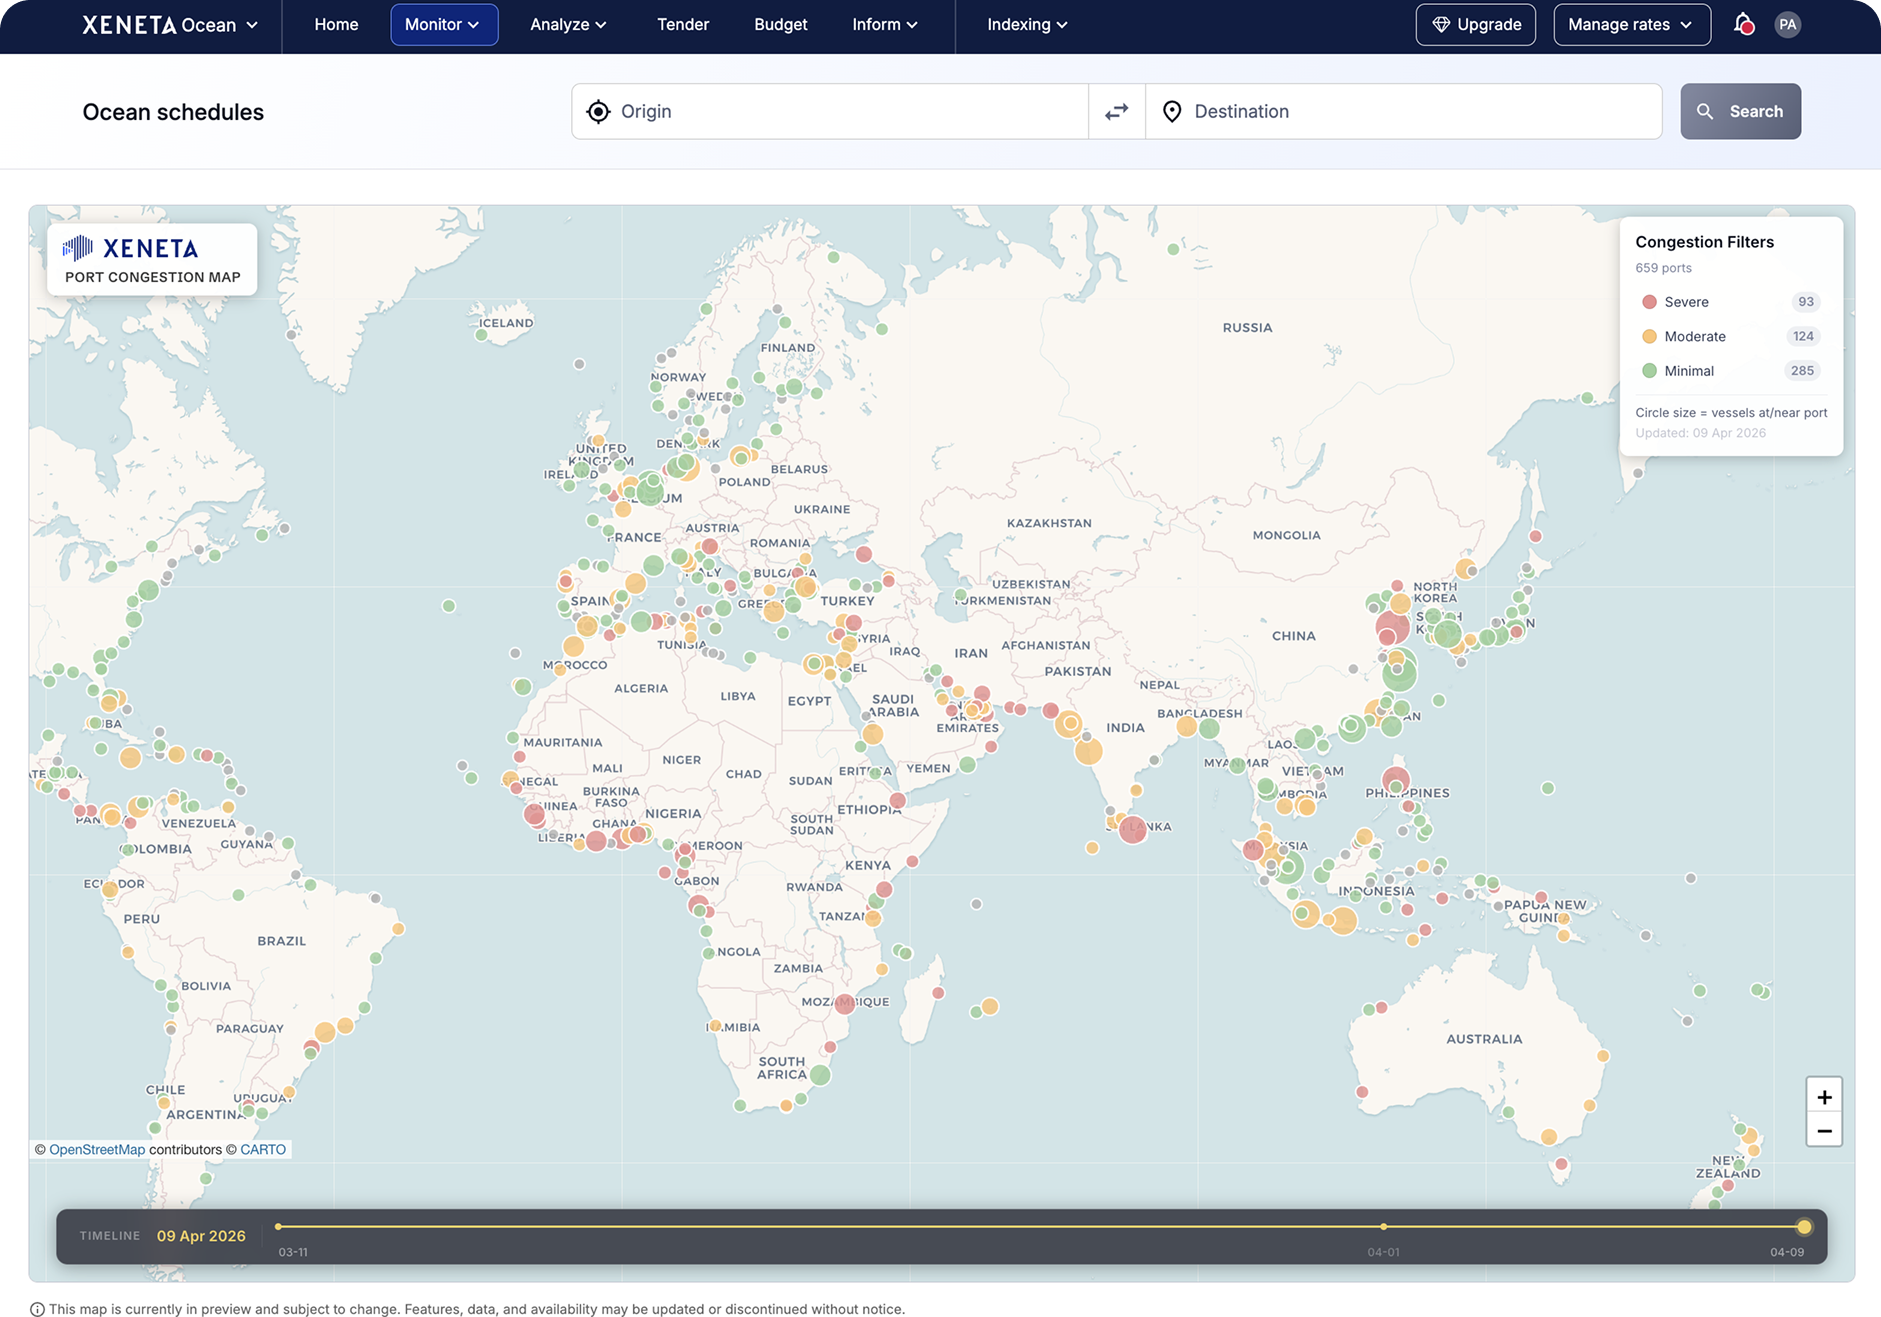Jump to the 04-01 timeline marker
This screenshot has width=1881, height=1317.
[1383, 1227]
